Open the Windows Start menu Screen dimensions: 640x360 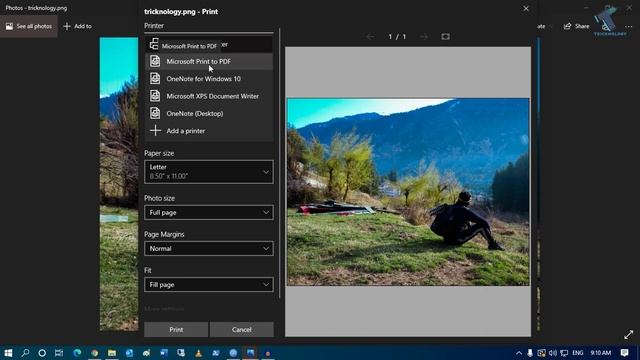point(8,353)
